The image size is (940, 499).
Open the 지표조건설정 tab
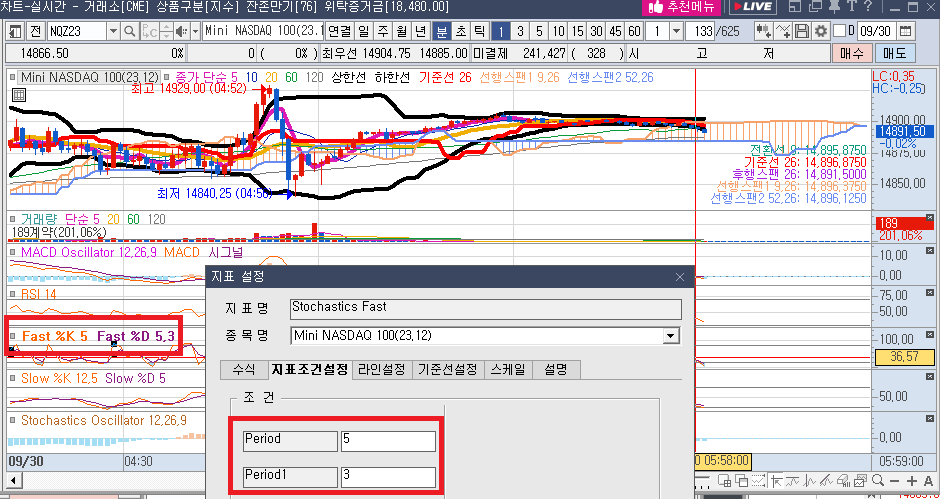click(309, 369)
